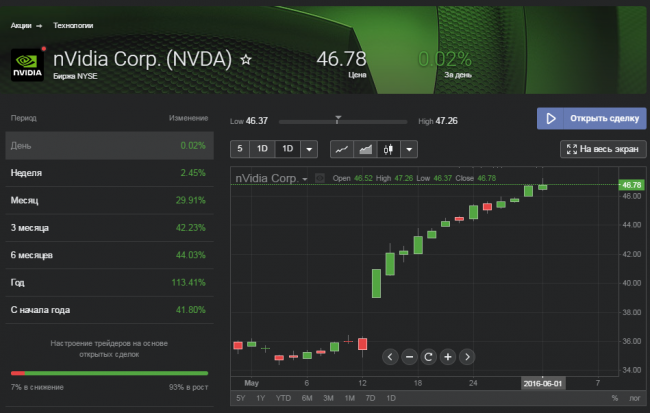Choose the first 1D interval button
Screen dimensions: 650x413
click(262, 149)
